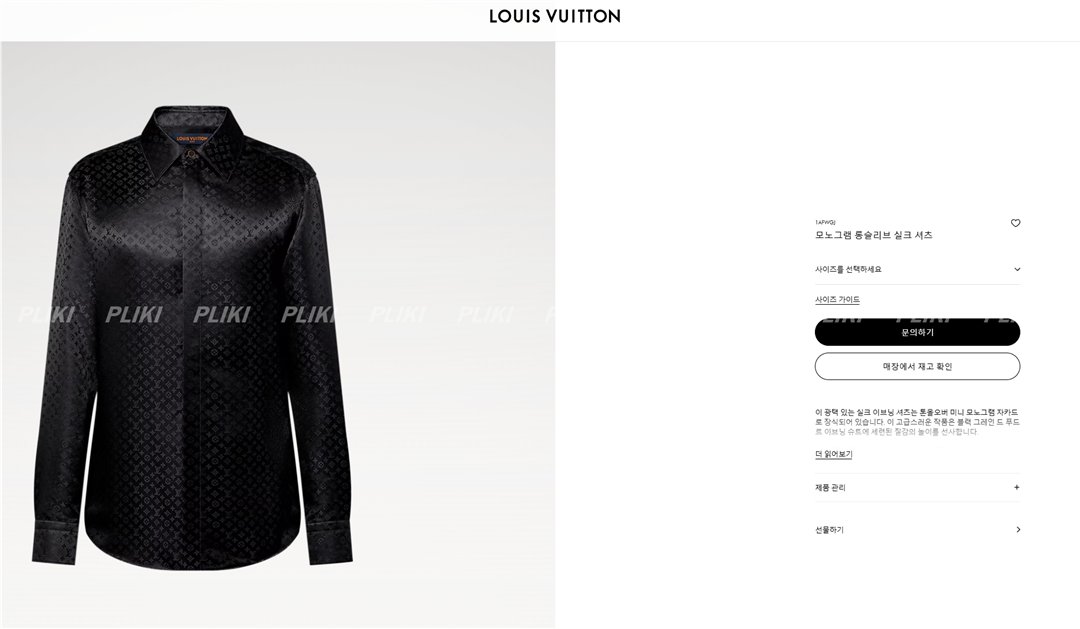Viewport: 1080px width, 629px height.
Task: Click the LOUIS VUITTON logo
Action: point(554,17)
